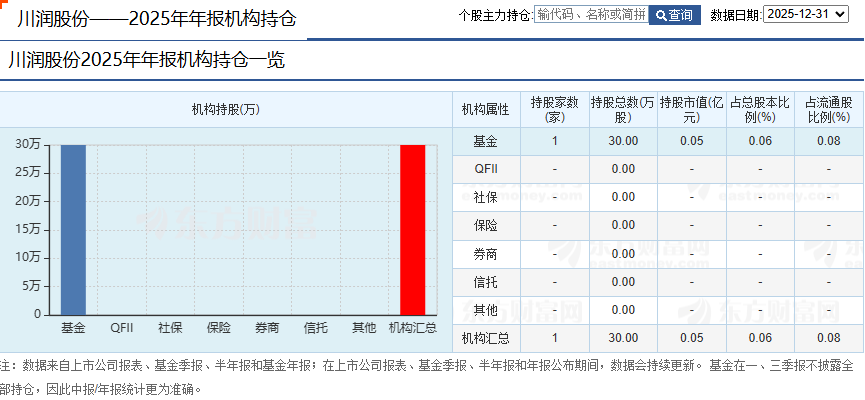Select the heading 川润股份2025年年报机构持仓一览
The image size is (865, 400).
[146, 60]
